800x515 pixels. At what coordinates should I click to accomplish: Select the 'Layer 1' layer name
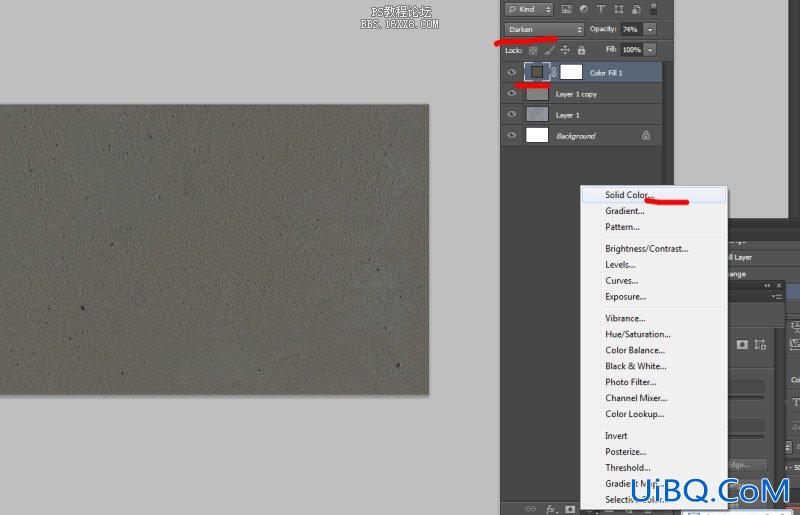(x=567, y=115)
